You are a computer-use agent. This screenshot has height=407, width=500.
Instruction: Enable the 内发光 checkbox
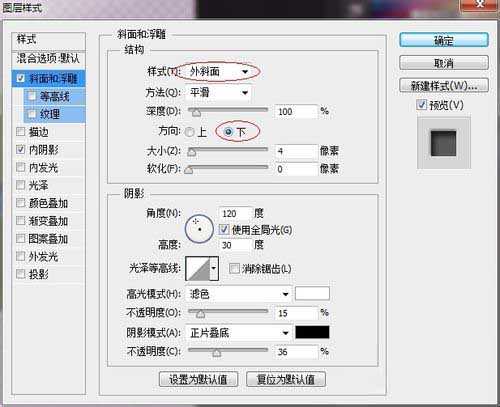(x=21, y=167)
